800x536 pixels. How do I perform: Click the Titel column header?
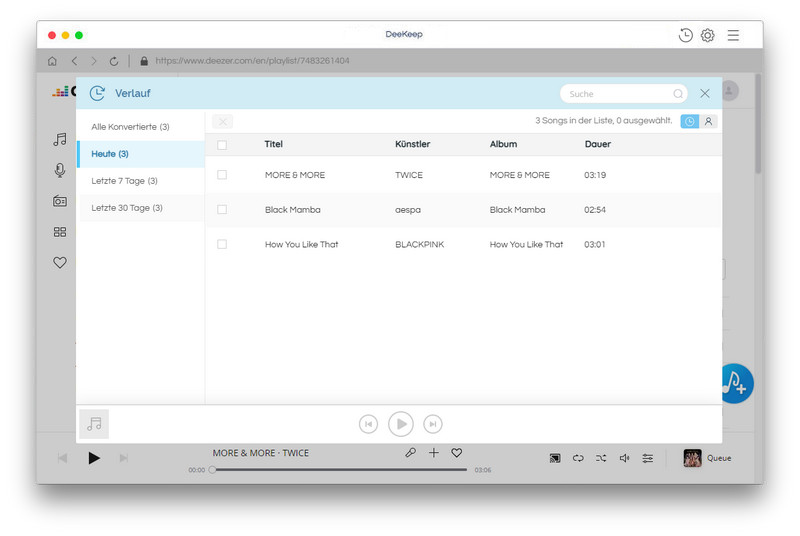coord(273,144)
